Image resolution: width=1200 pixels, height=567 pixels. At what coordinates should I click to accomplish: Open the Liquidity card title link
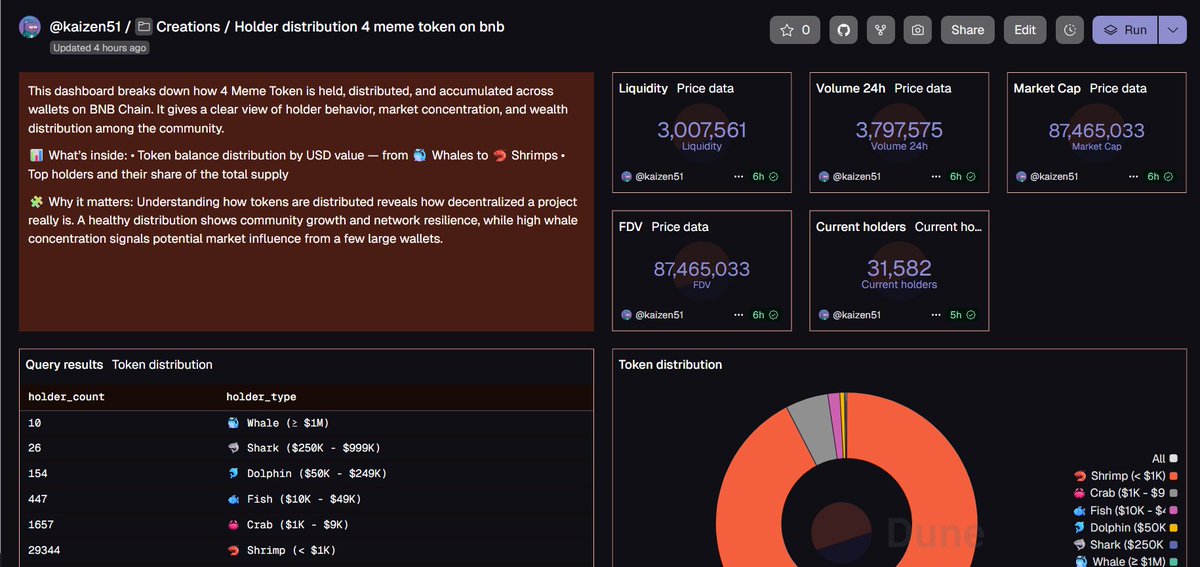tap(643, 88)
